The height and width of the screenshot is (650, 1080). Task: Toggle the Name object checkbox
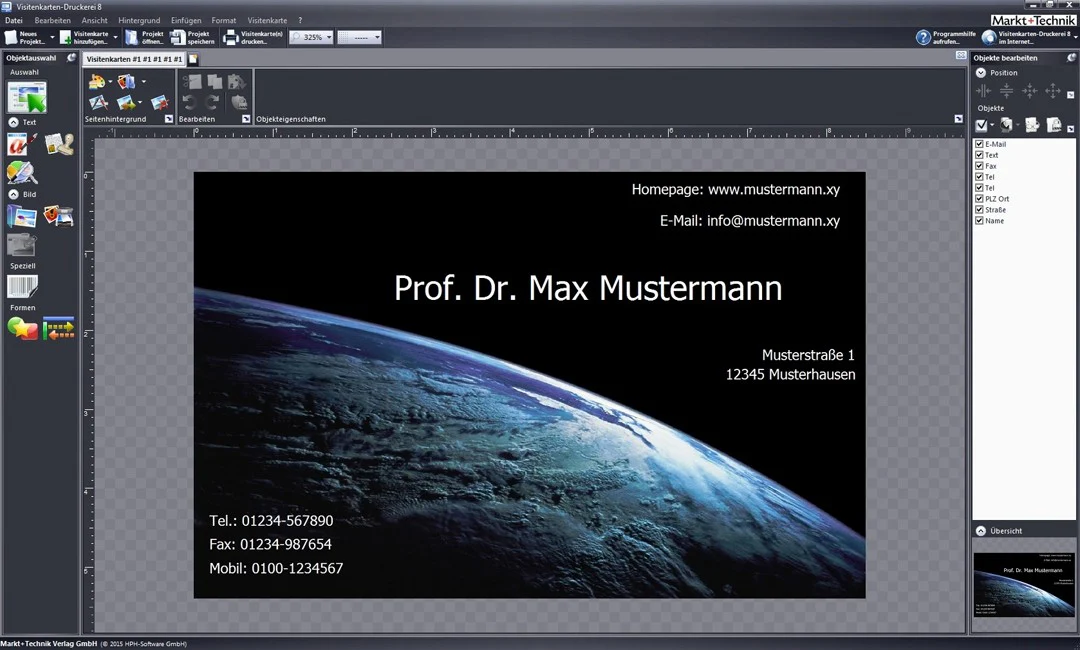pos(979,220)
